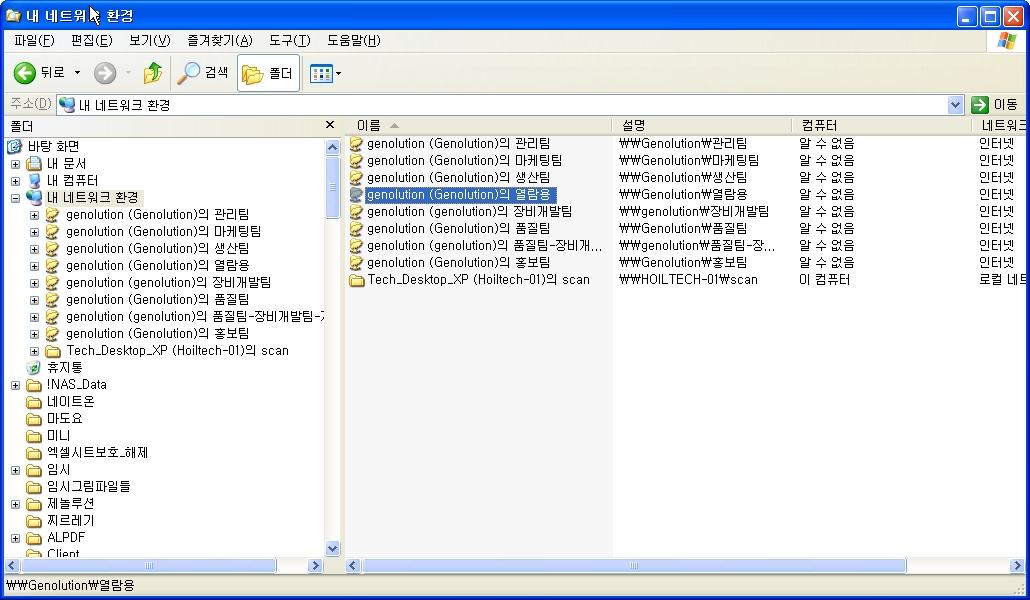The image size is (1030, 600).
Task: Click 내 컴퓨터 icon in tree
Action: click(x=34, y=180)
